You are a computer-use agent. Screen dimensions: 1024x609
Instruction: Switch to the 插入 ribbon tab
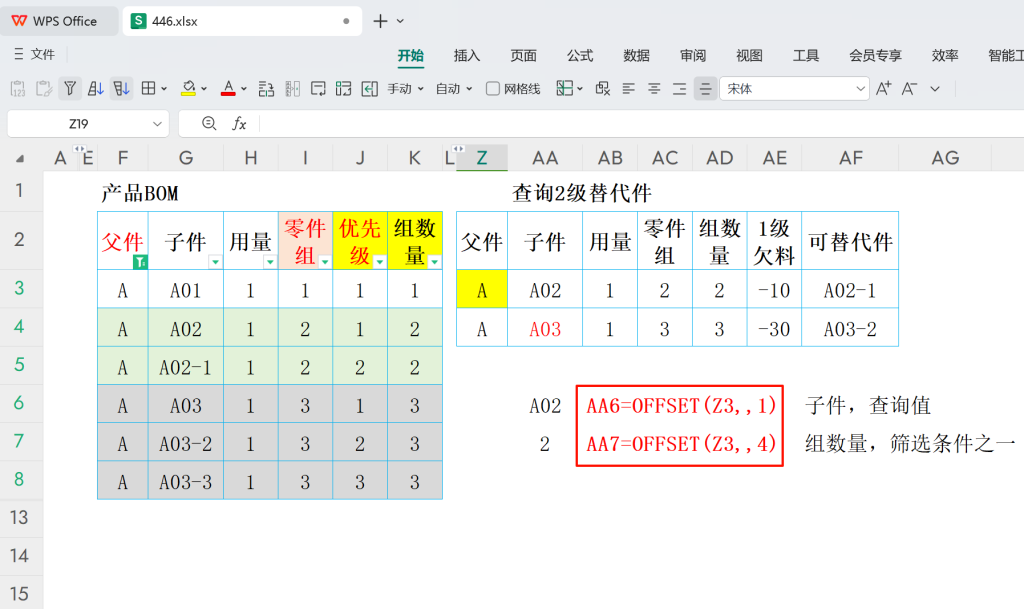click(x=467, y=55)
